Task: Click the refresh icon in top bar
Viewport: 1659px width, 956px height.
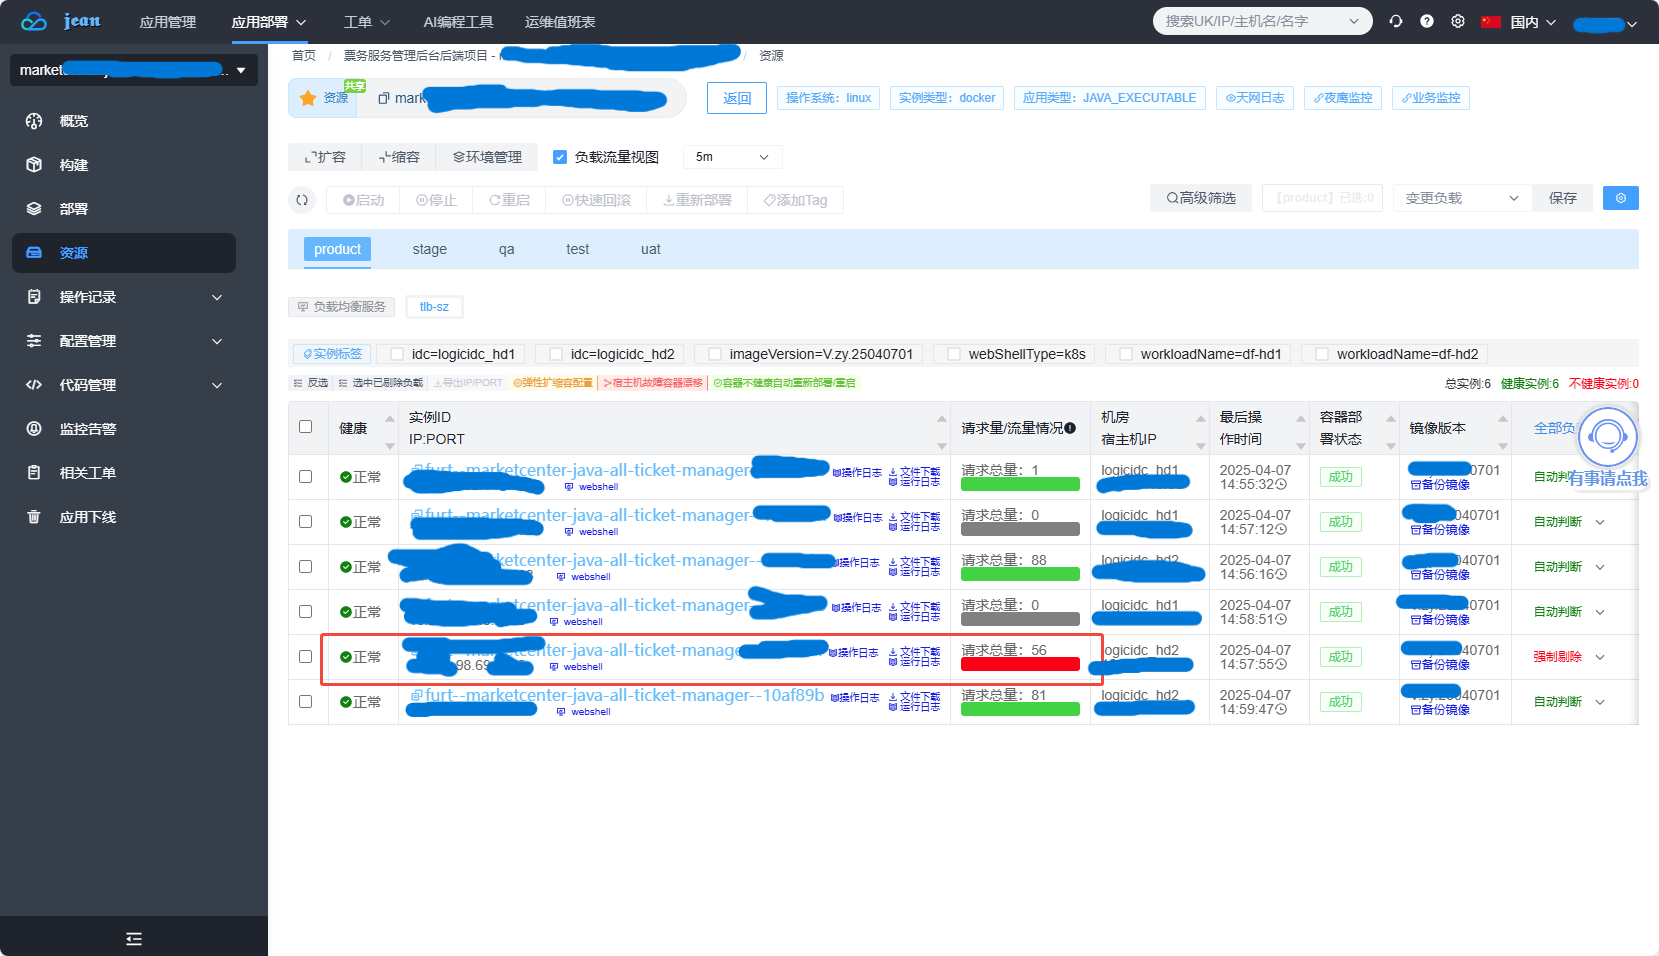Action: 1395,21
